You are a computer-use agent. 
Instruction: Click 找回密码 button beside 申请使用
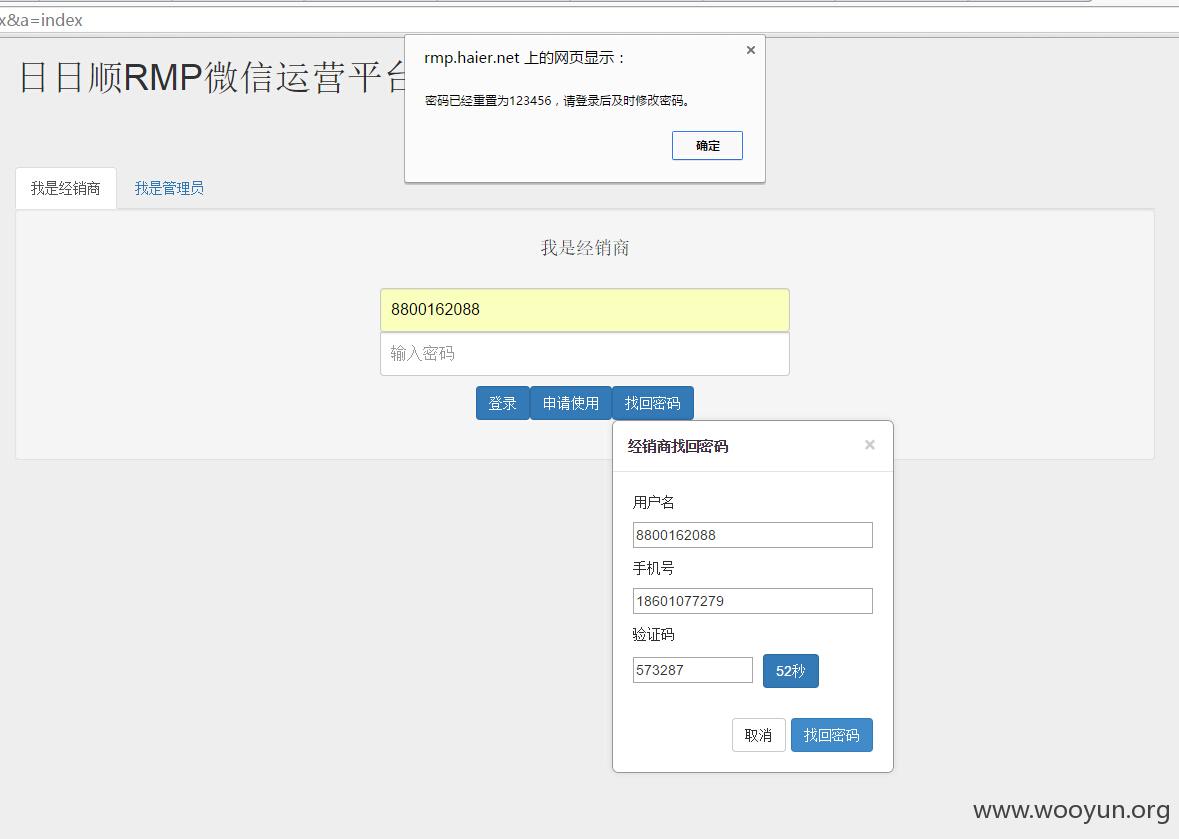click(x=653, y=403)
